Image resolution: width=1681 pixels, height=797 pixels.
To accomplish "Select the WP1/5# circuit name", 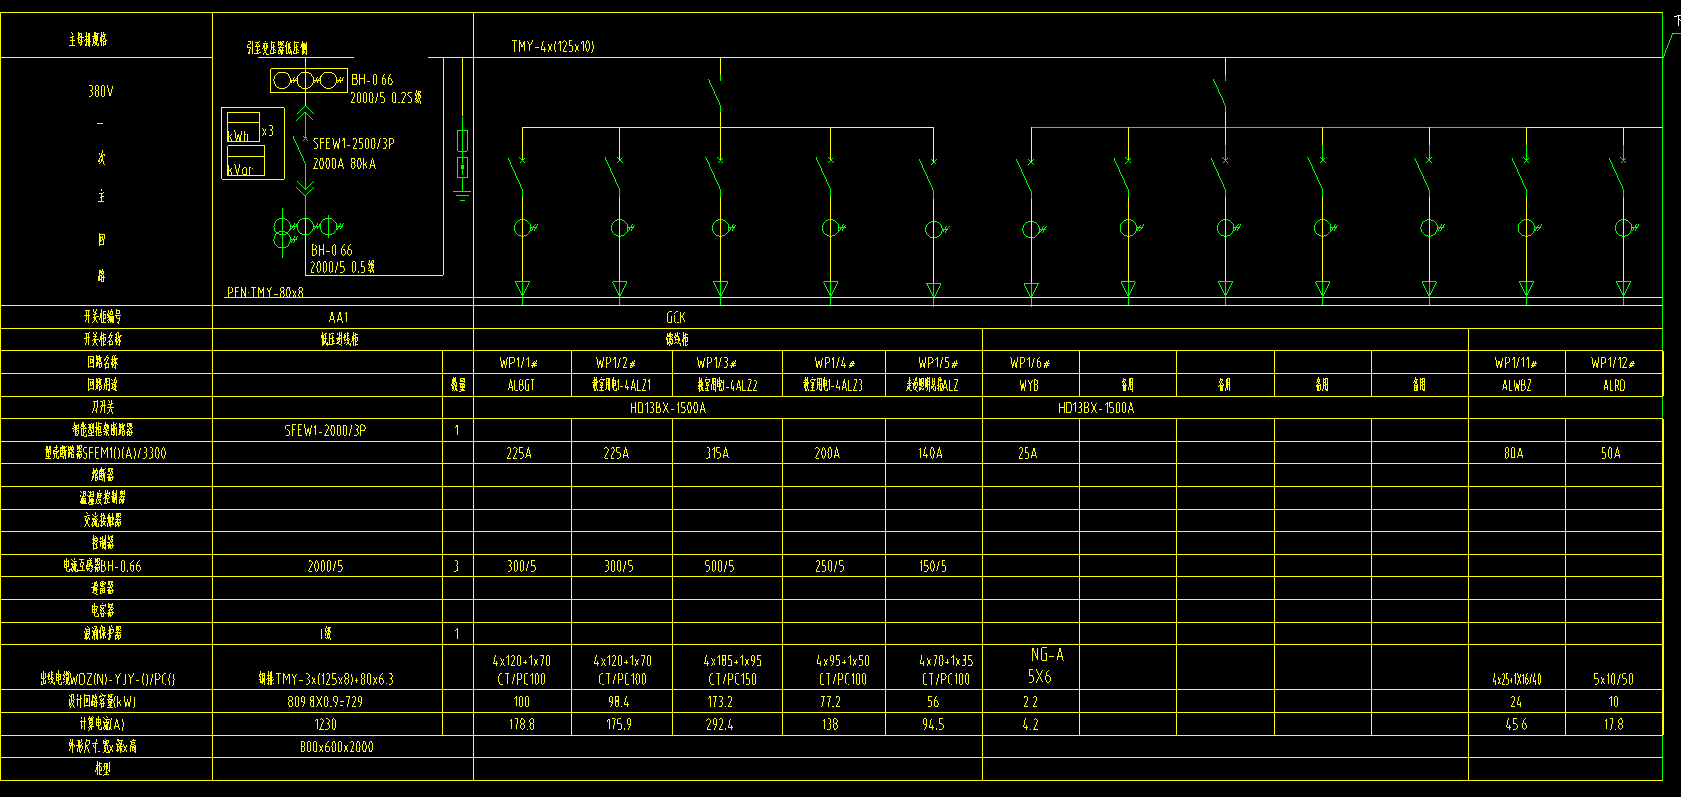I will pyautogui.click(x=938, y=362).
